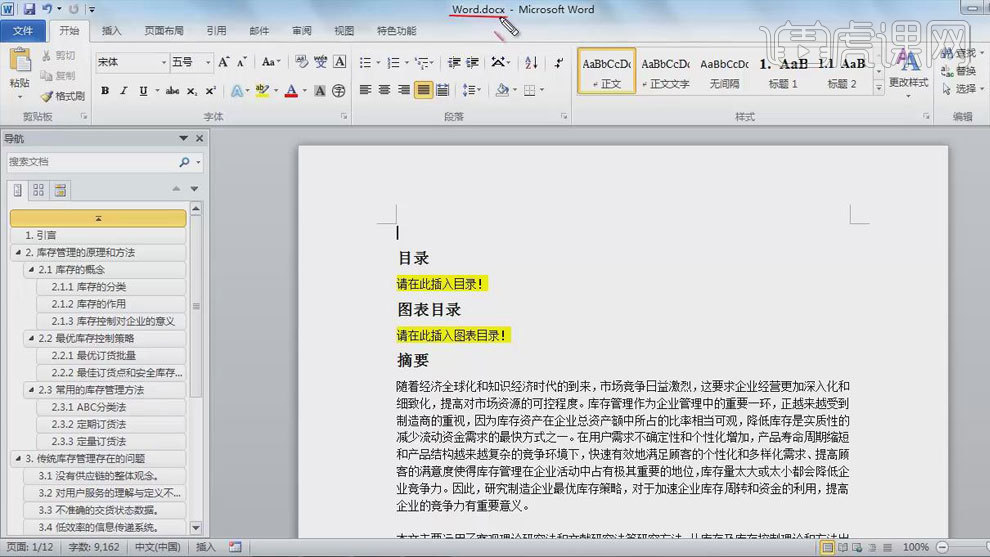Switch to page thumbnails view in navigation
Screen dimensions: 990x557
[39, 190]
